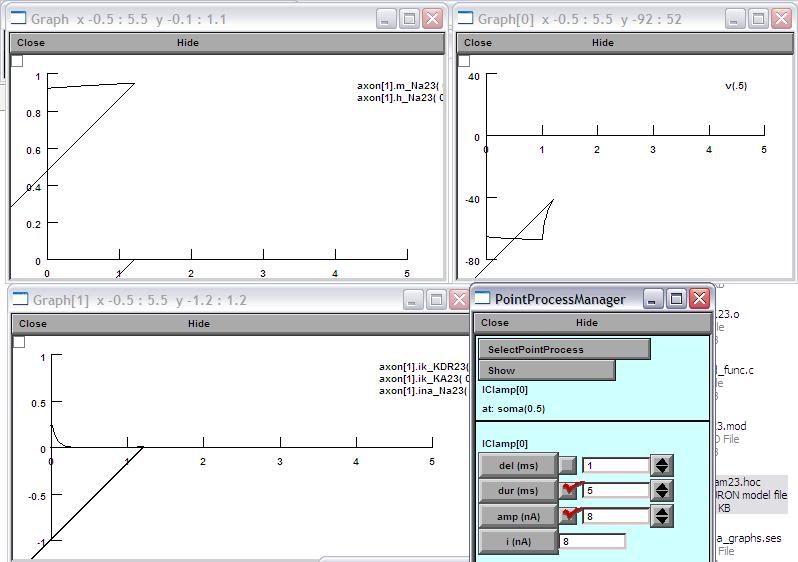Choose Close in PointProcessManager menu bar

(495, 323)
